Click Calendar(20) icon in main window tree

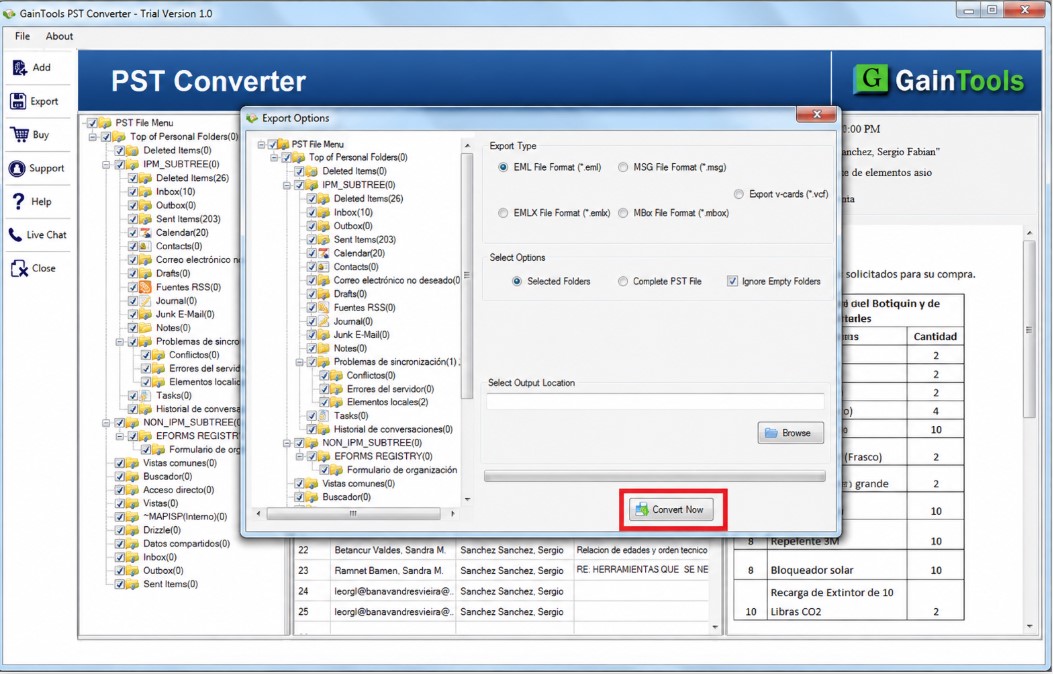(146, 232)
